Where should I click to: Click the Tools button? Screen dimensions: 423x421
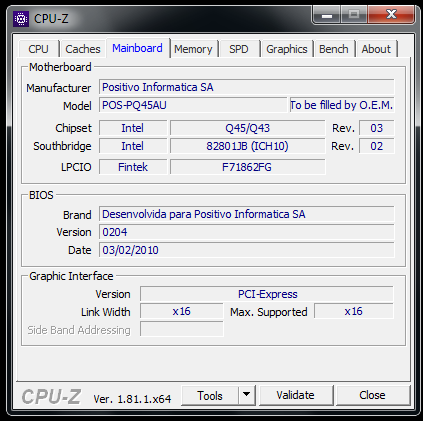[x=210, y=396]
